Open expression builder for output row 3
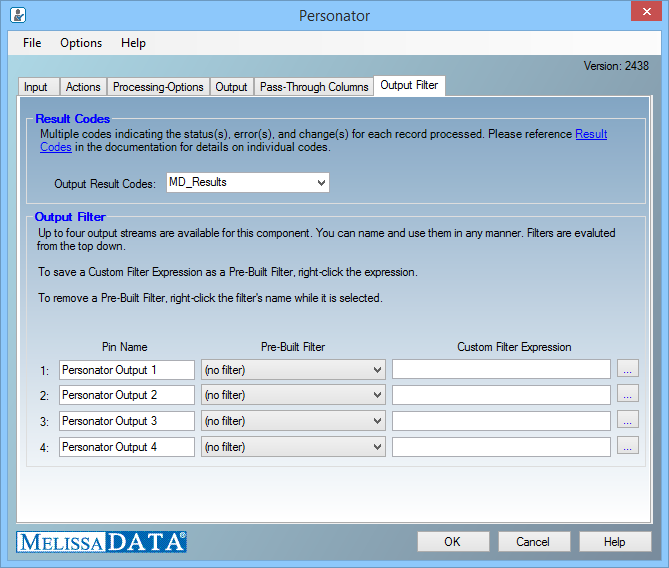The image size is (669, 568). pyautogui.click(x=627, y=421)
